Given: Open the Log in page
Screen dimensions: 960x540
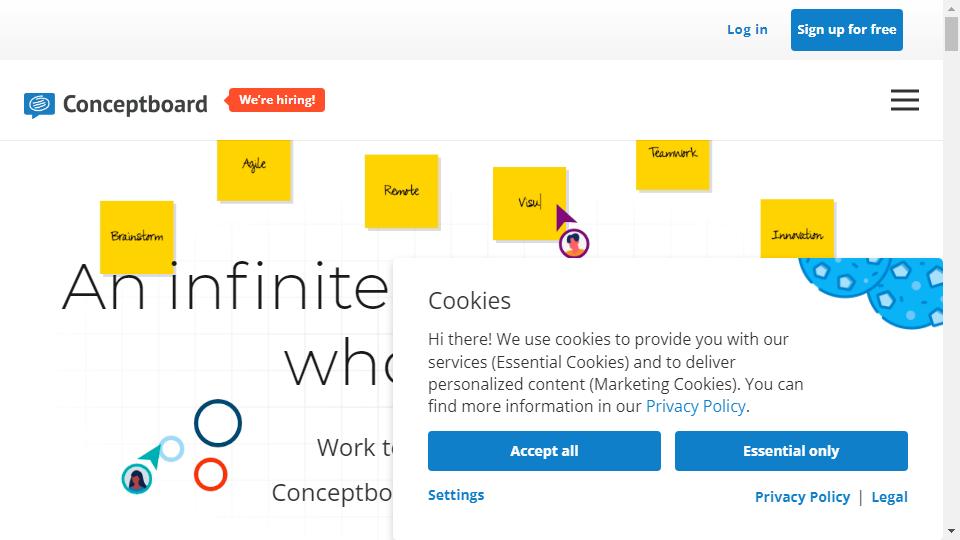Looking at the screenshot, I should (x=747, y=29).
